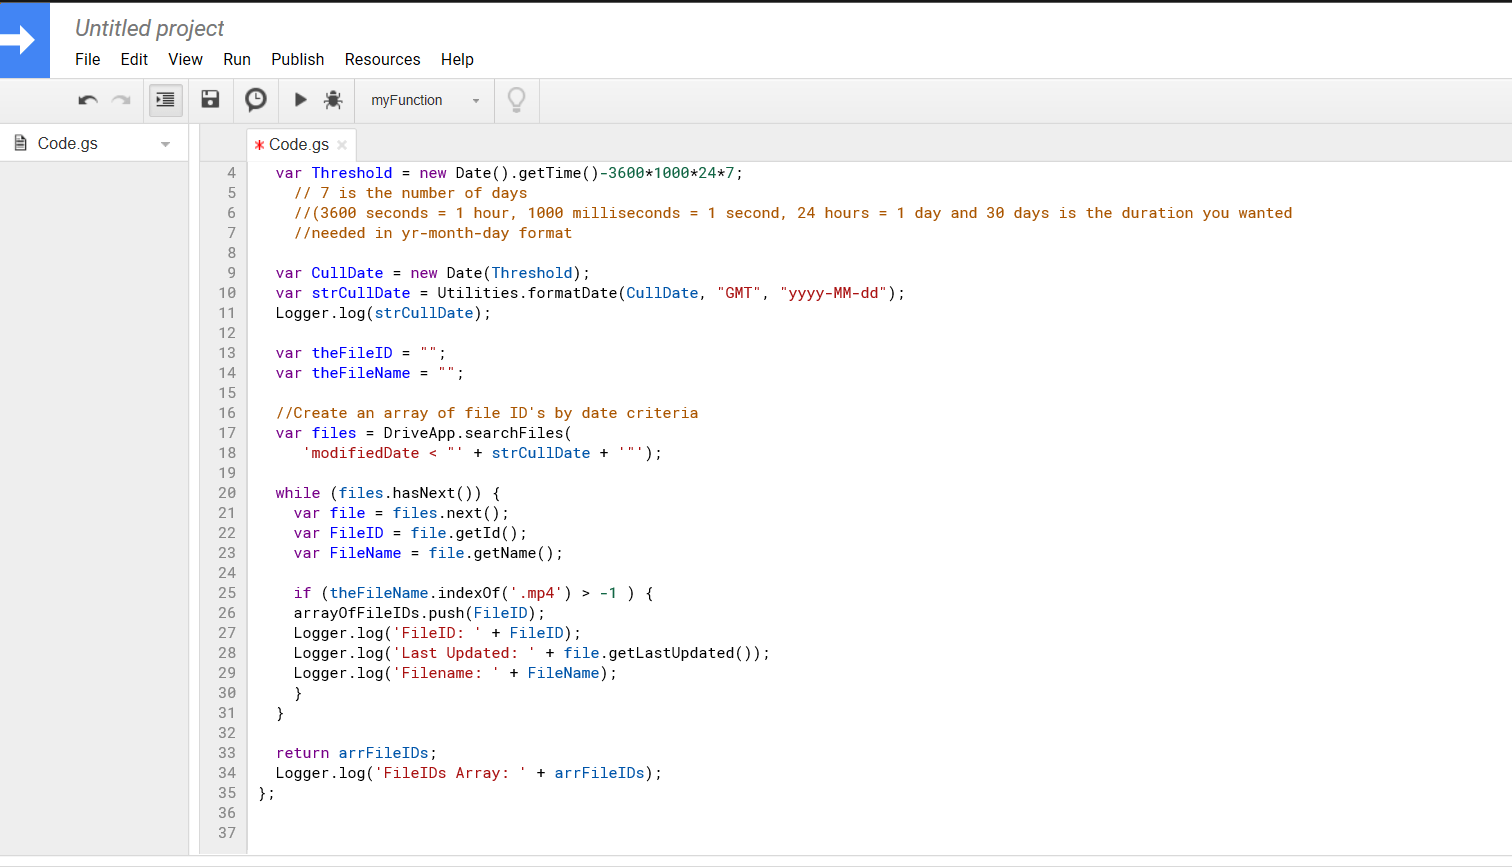Screen dimensions: 1512x867
Task: Click 'DriveApp.searchFiles(' in the code
Action: coord(477,433)
